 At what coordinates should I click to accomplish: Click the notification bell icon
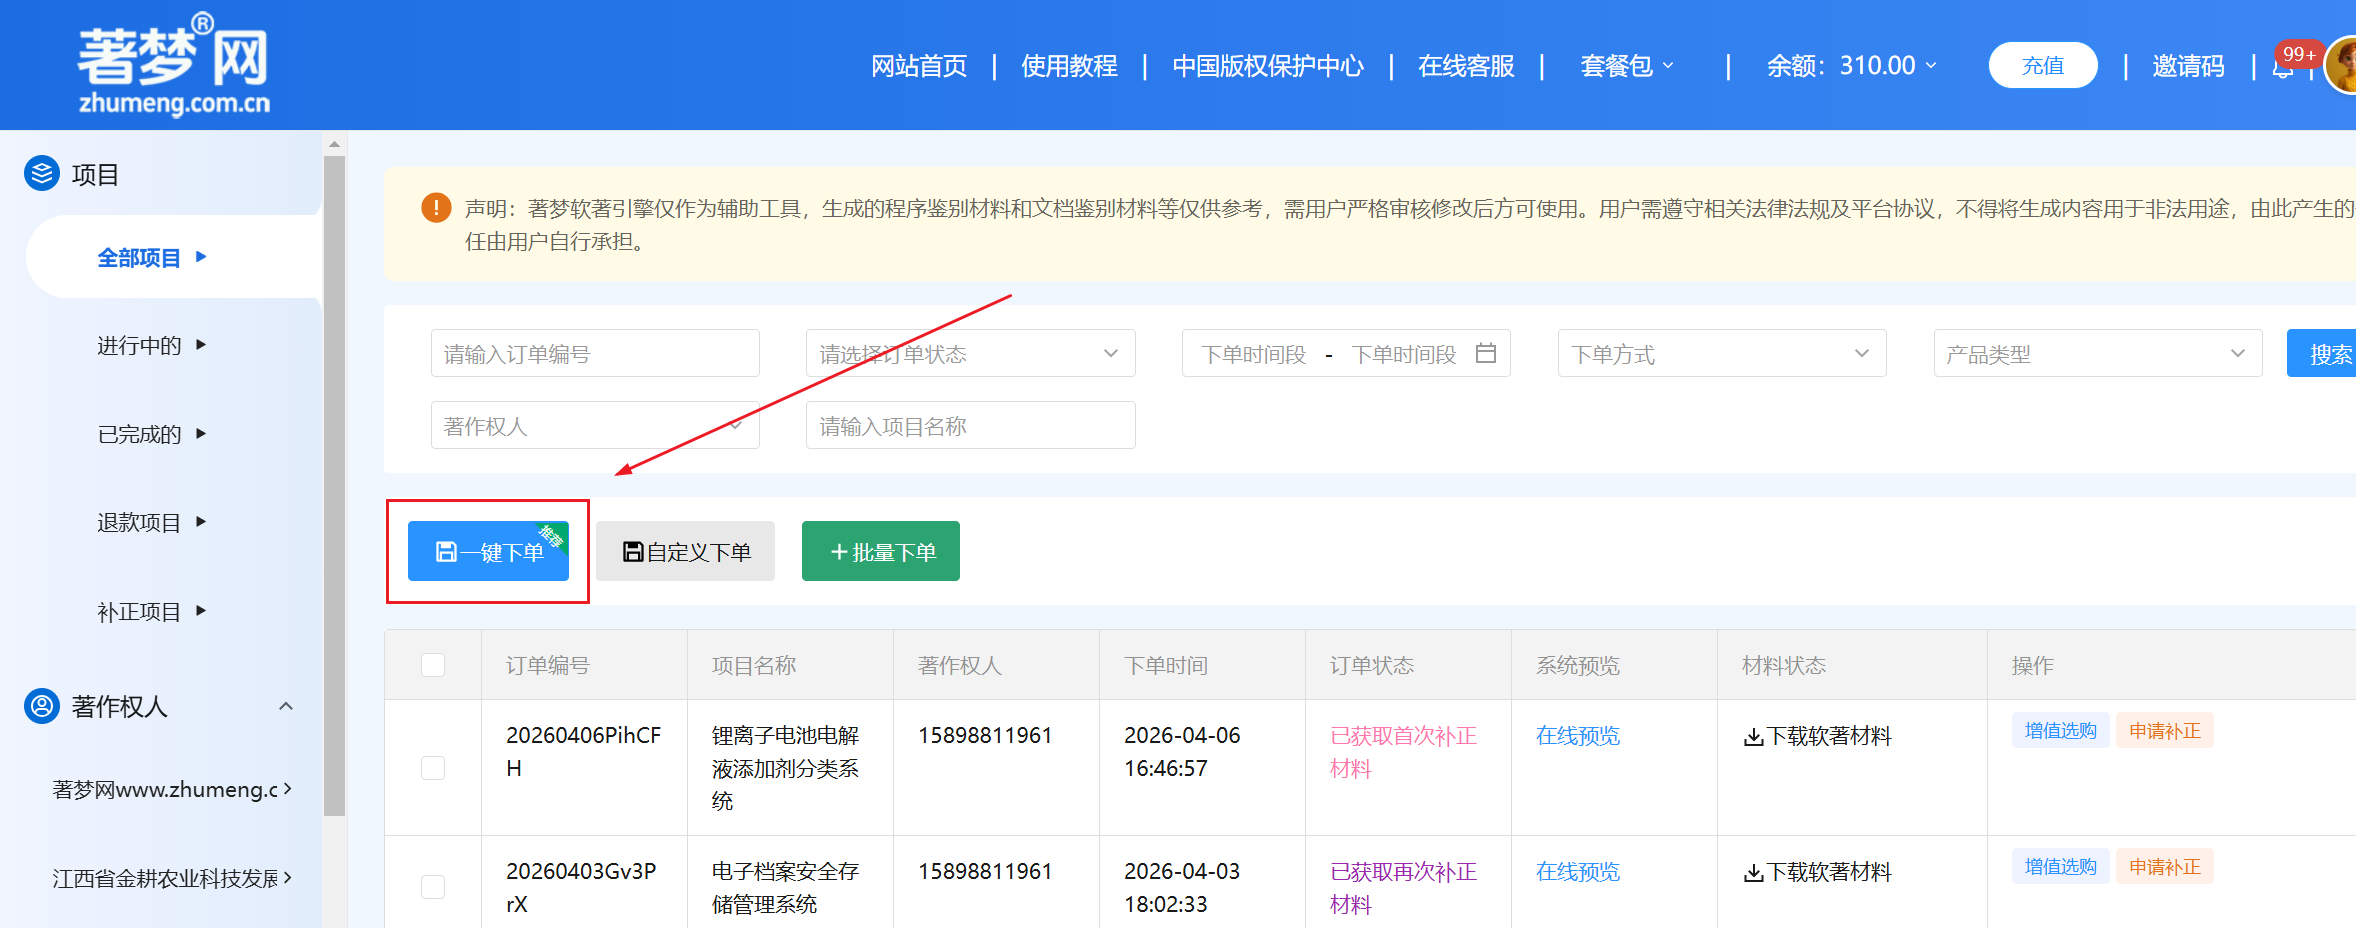[x=2282, y=68]
